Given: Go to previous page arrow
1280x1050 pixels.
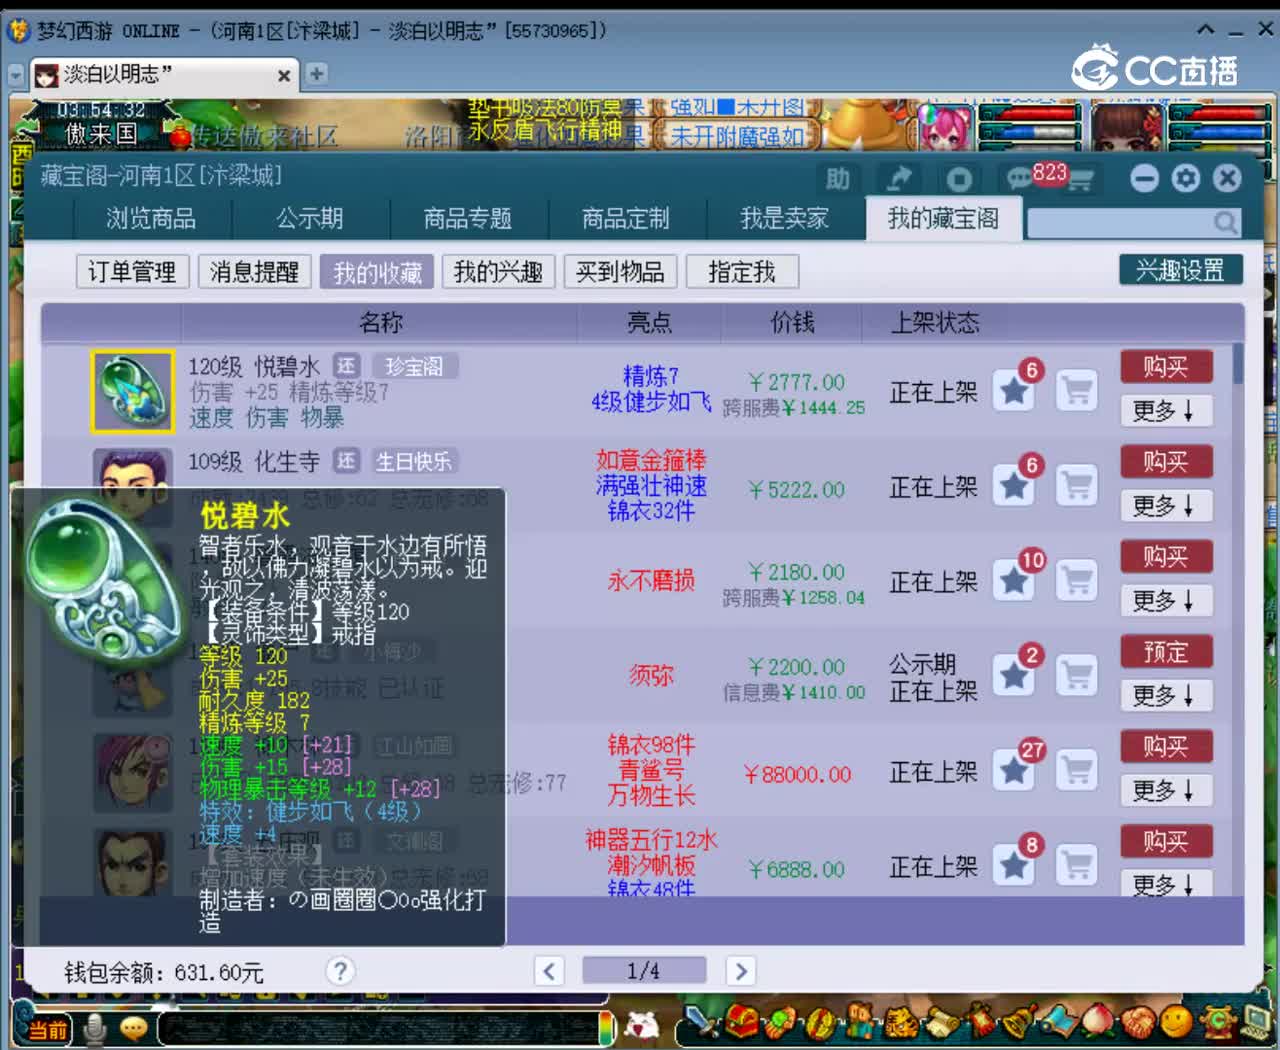Looking at the screenshot, I should pos(549,971).
